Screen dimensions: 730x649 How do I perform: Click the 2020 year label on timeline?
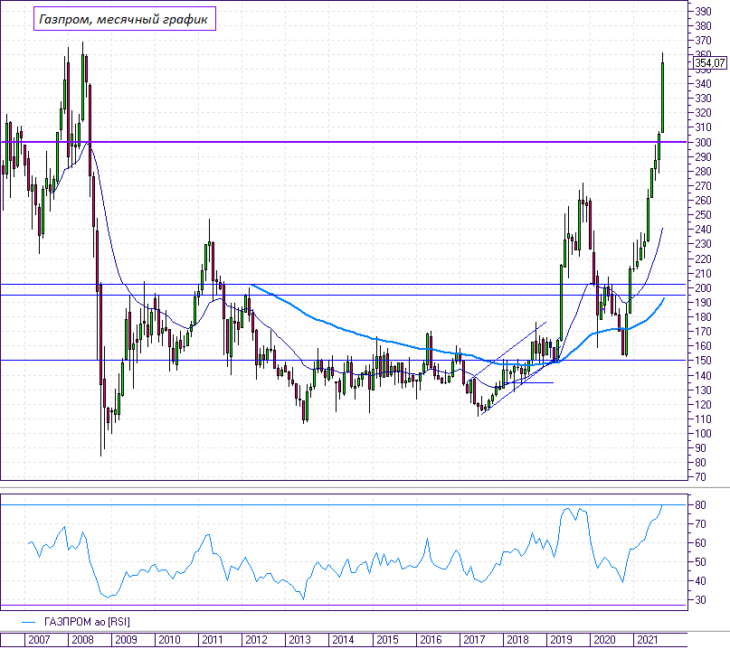[x=604, y=640]
